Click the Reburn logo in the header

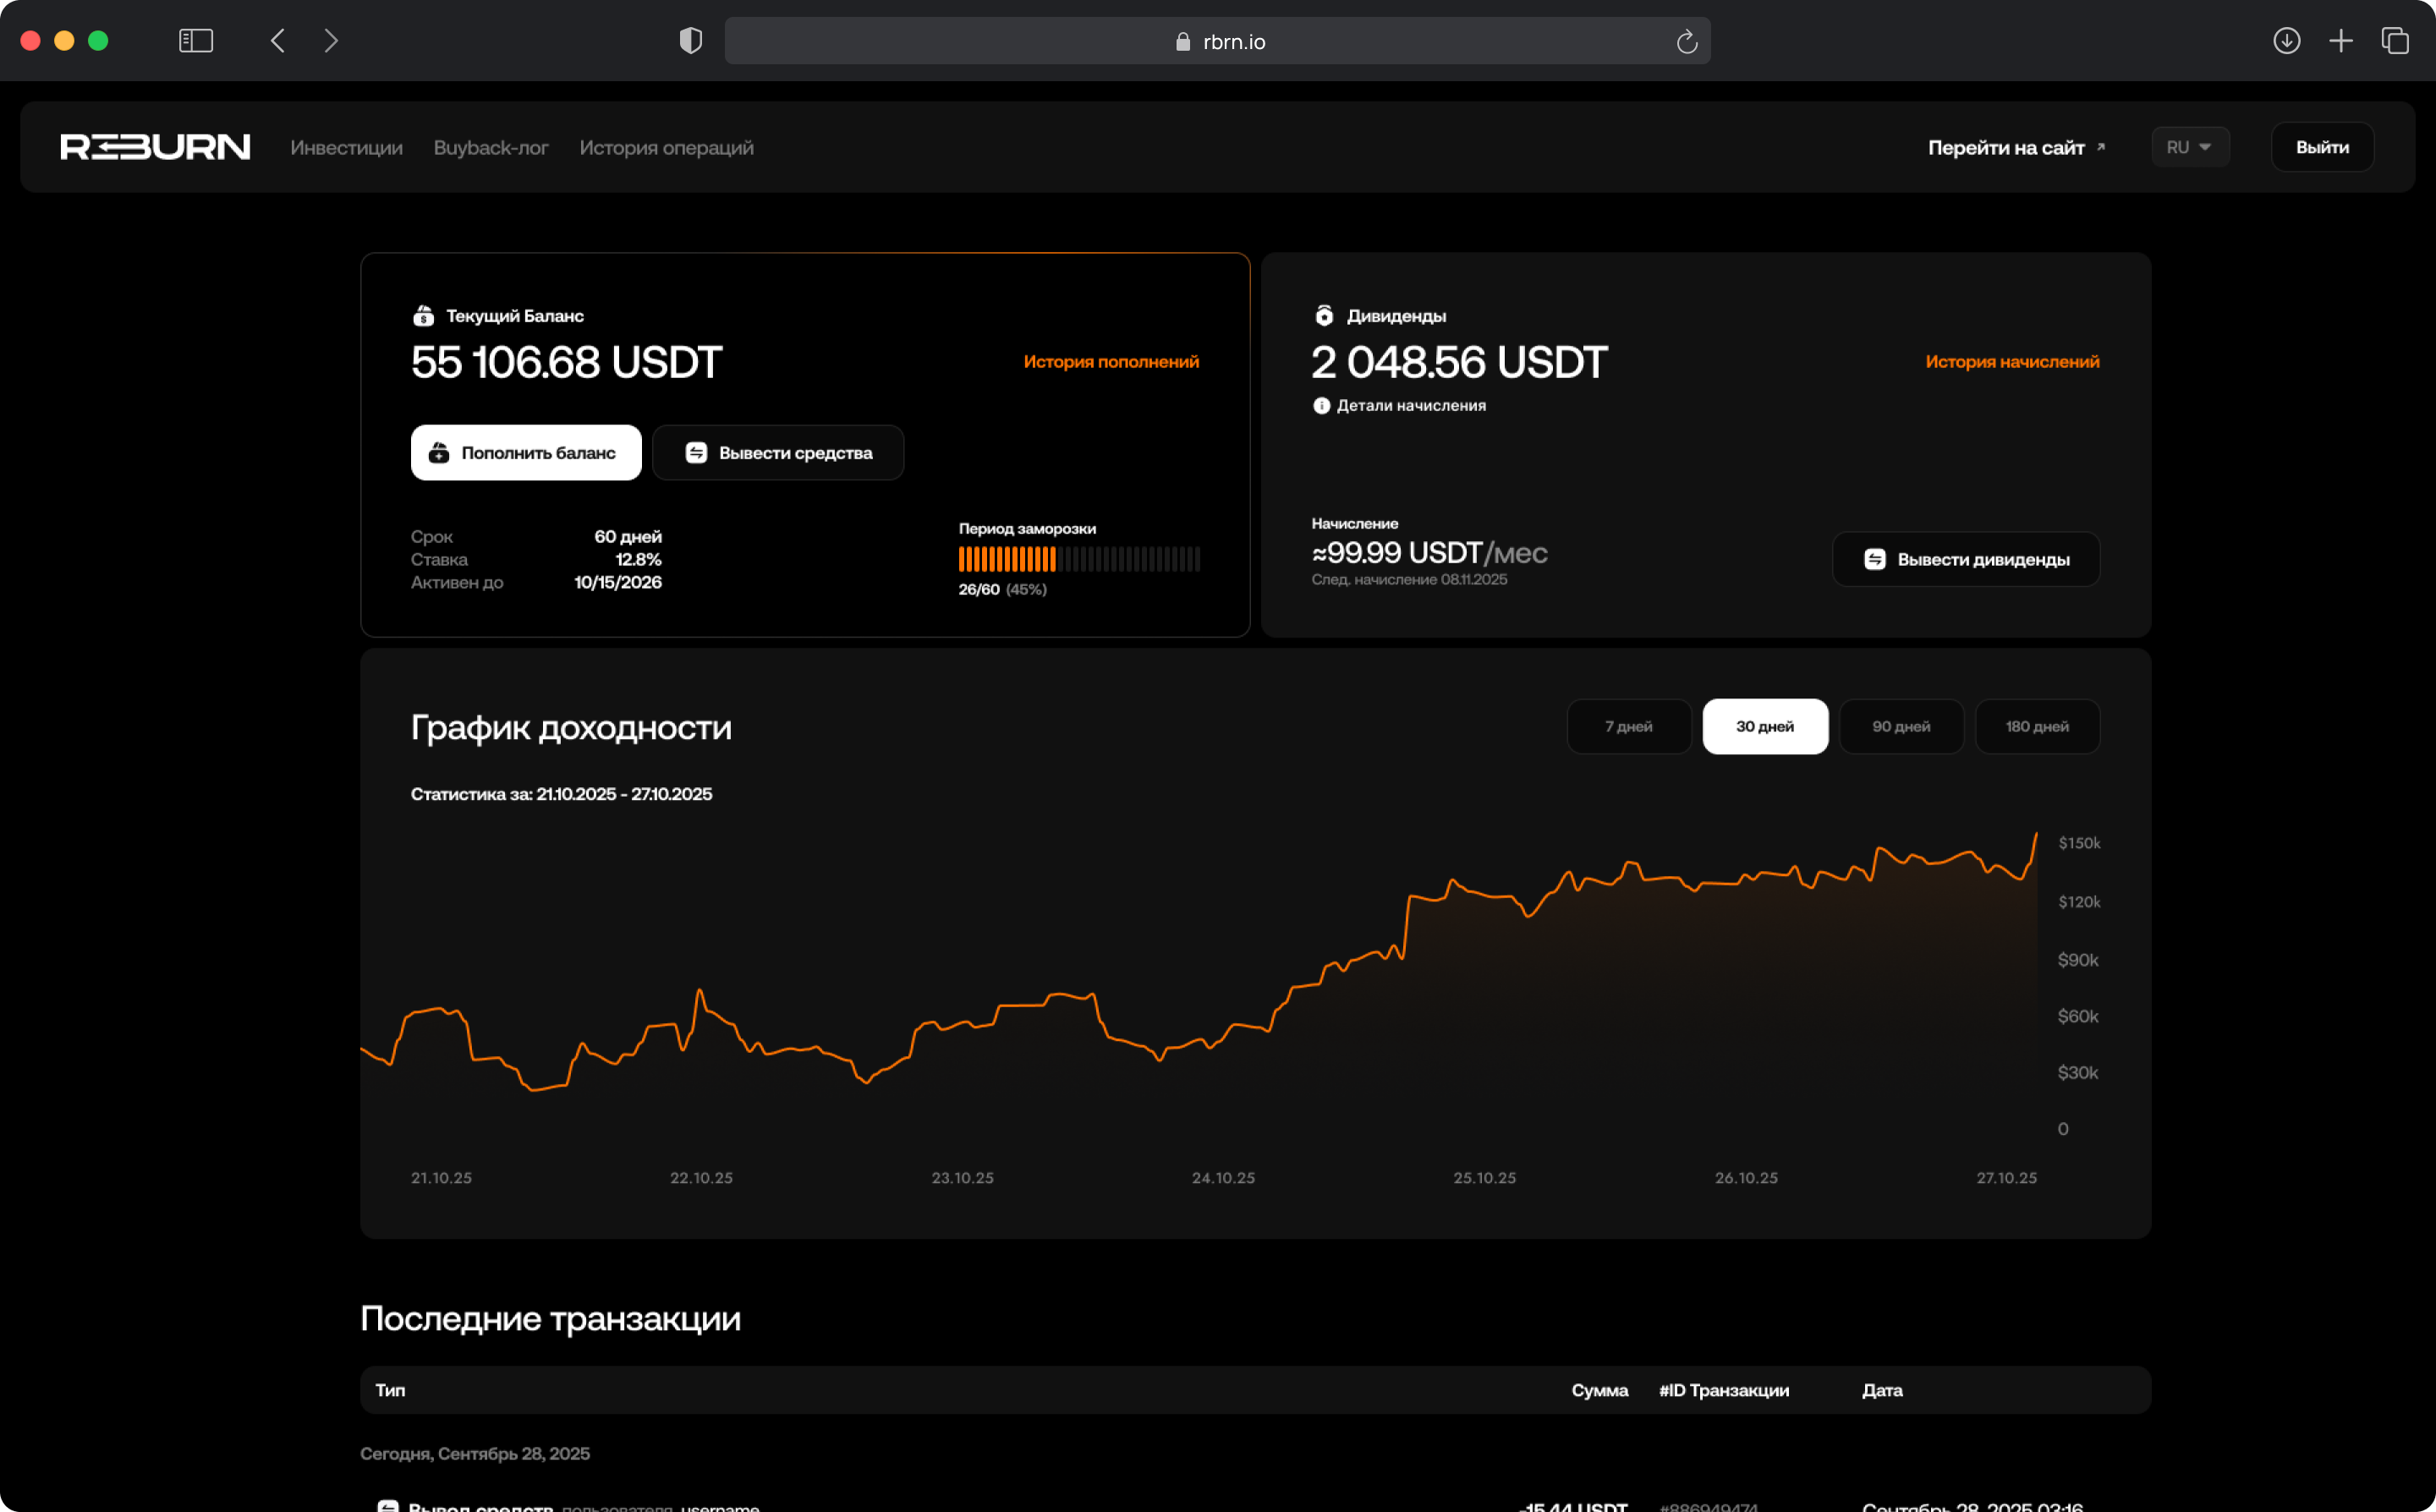pos(155,146)
